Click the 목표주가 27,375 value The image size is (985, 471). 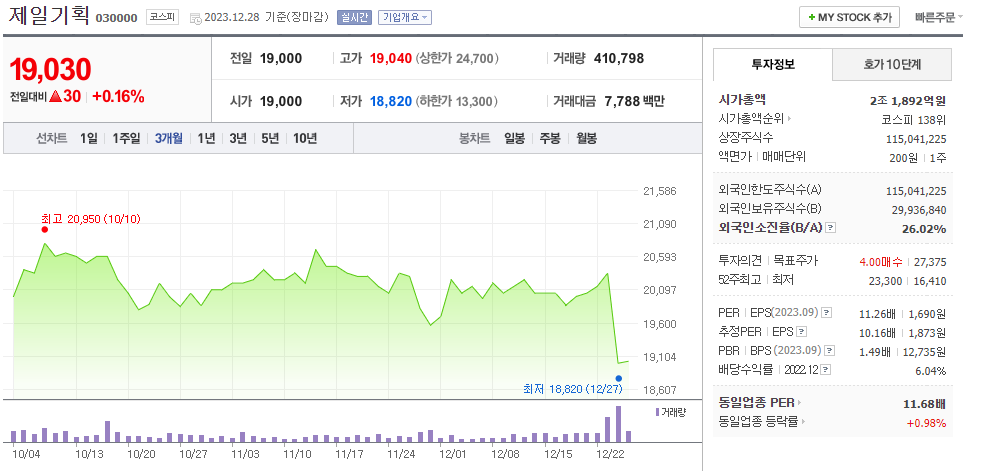pos(930,262)
